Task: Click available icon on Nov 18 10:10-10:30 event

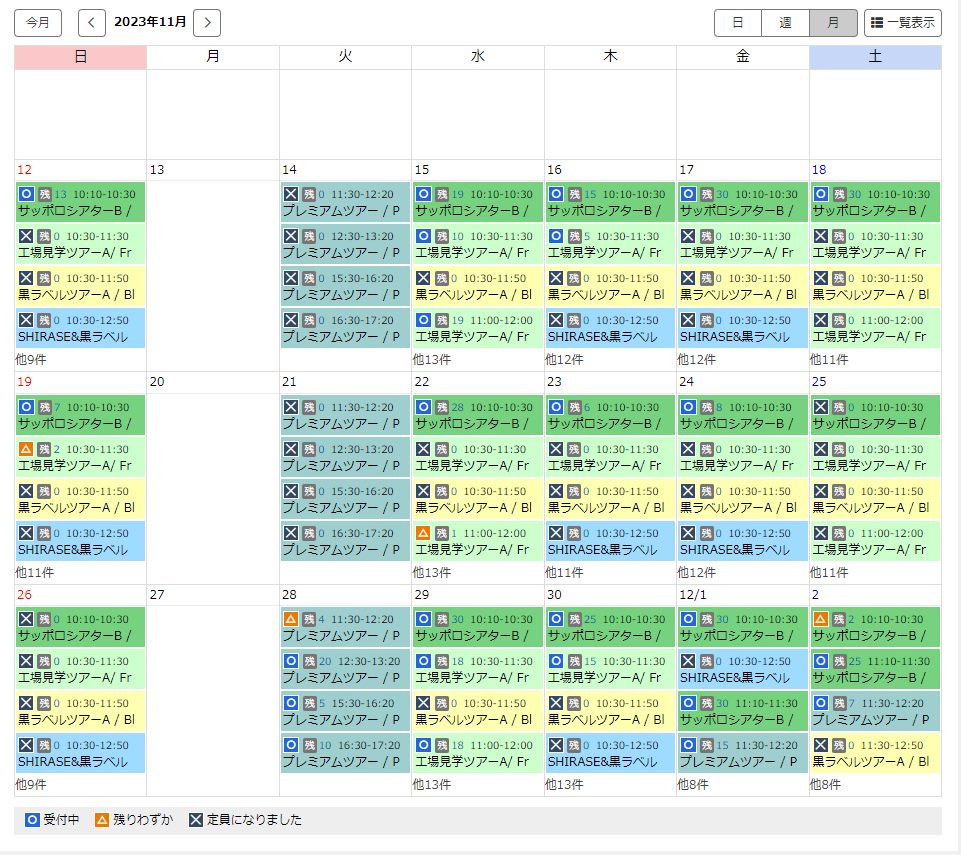Action: click(x=821, y=194)
